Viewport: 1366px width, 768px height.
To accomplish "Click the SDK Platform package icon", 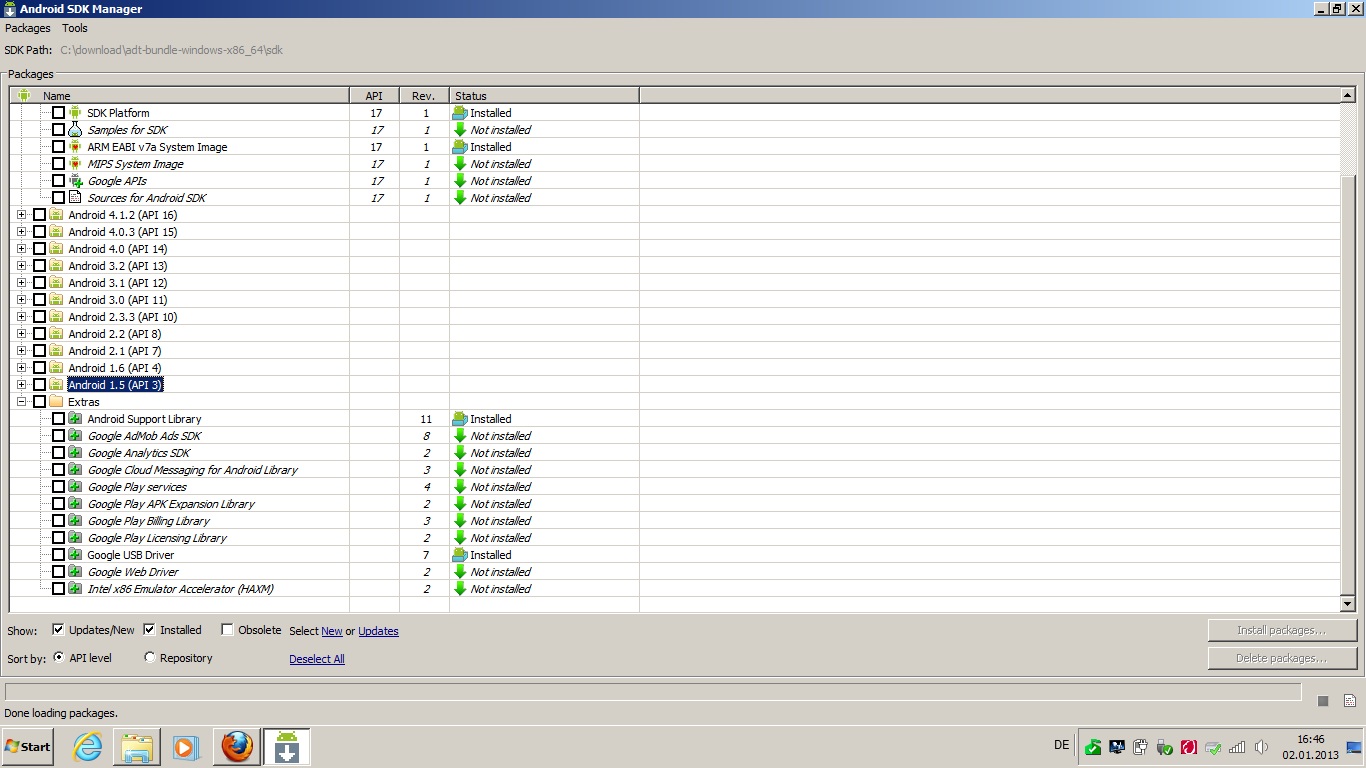I will click(75, 113).
